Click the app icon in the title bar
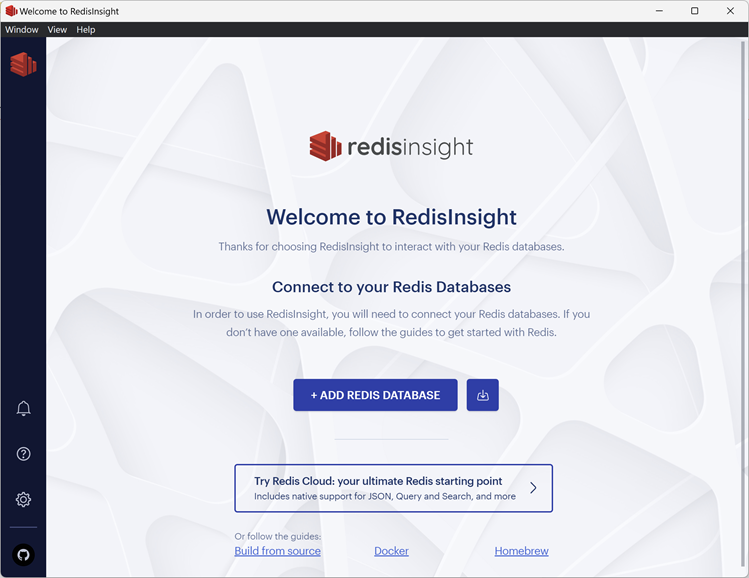 [x=11, y=11]
